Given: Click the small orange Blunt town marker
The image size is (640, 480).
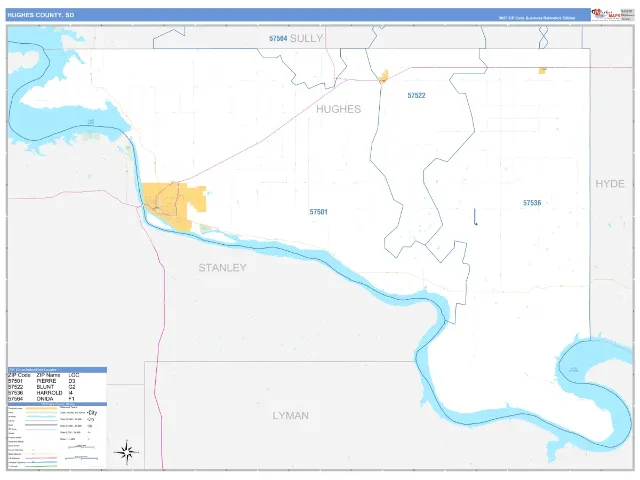Looking at the screenshot, I should 384,76.
